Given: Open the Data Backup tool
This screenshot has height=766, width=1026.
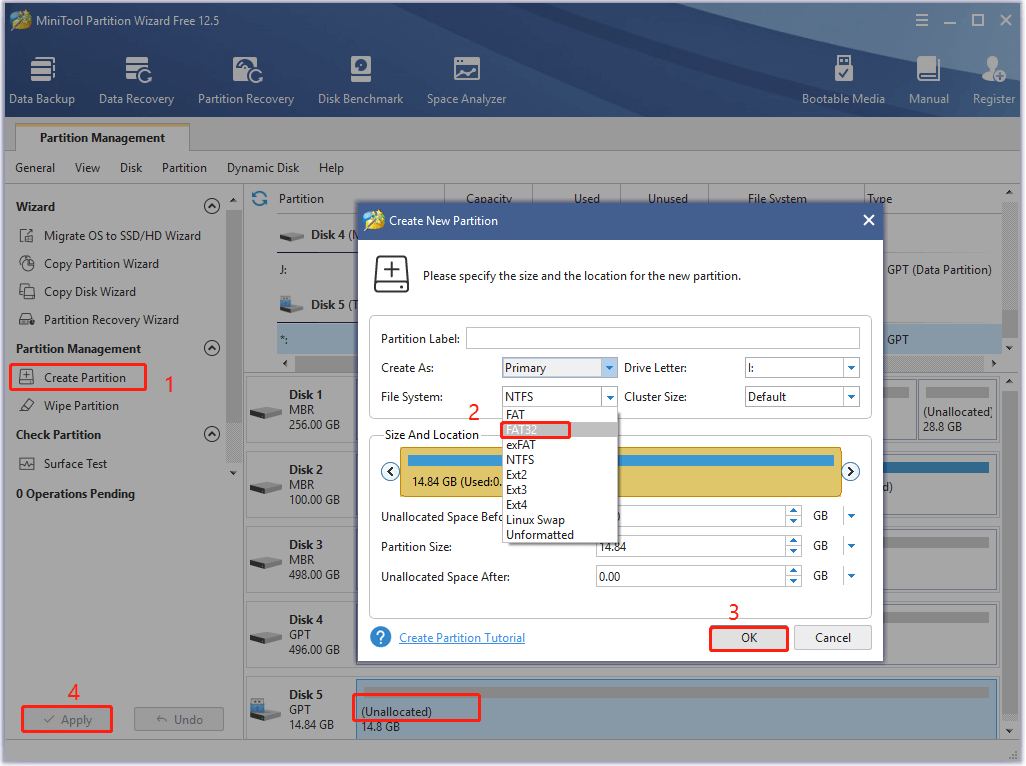Looking at the screenshot, I should (42, 80).
